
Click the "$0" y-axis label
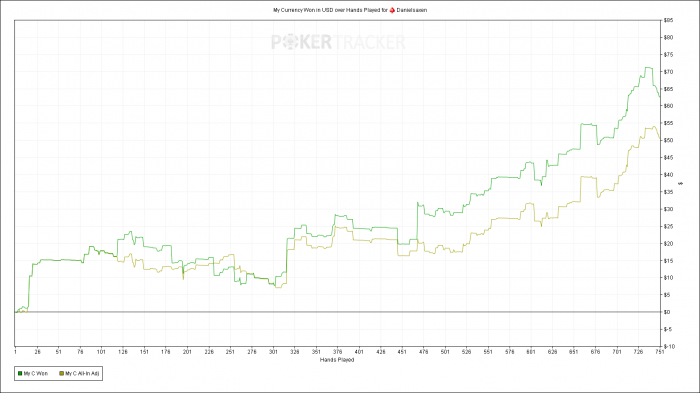point(667,312)
